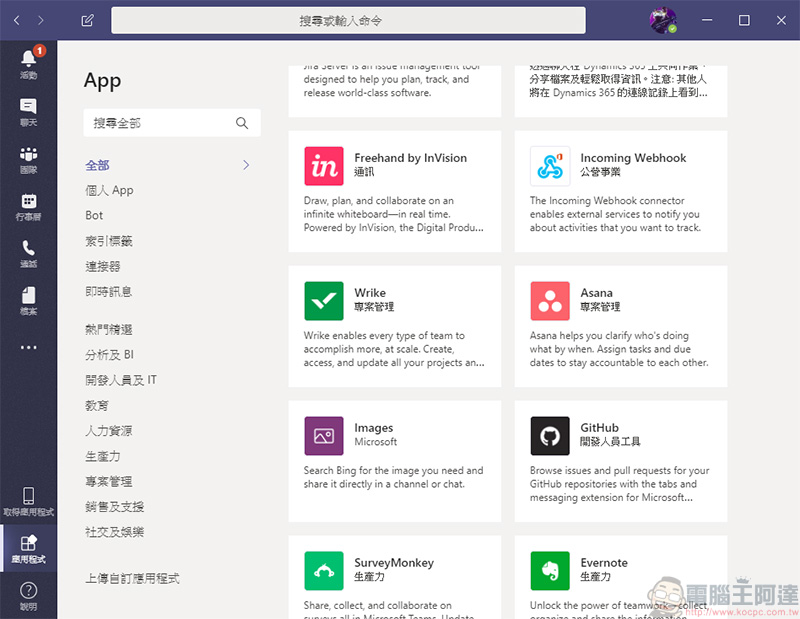
Task: Click the back navigation arrow
Action: [17, 20]
